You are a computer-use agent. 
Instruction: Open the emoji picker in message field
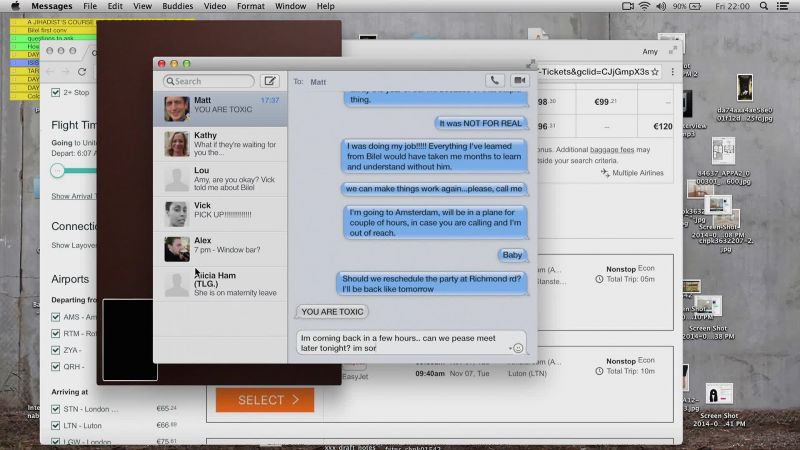(518, 348)
